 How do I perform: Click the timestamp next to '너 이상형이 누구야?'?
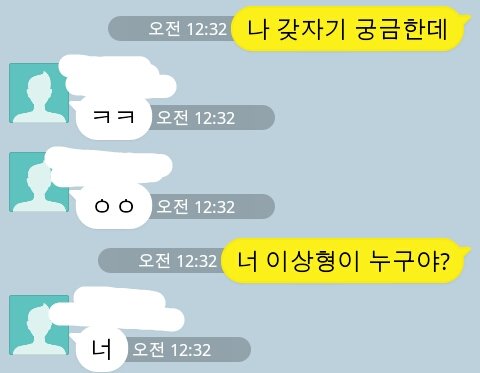click(178, 261)
